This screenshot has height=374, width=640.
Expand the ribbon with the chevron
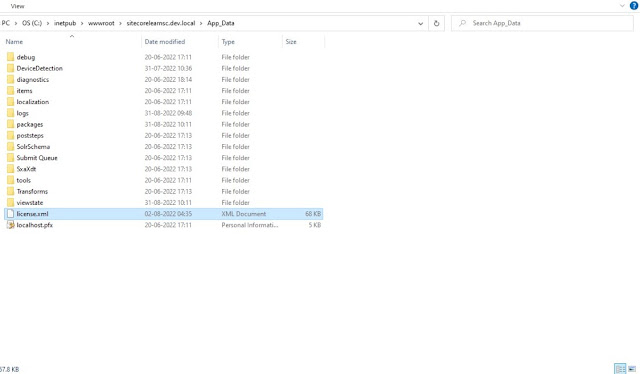pyautogui.click(x=622, y=6)
